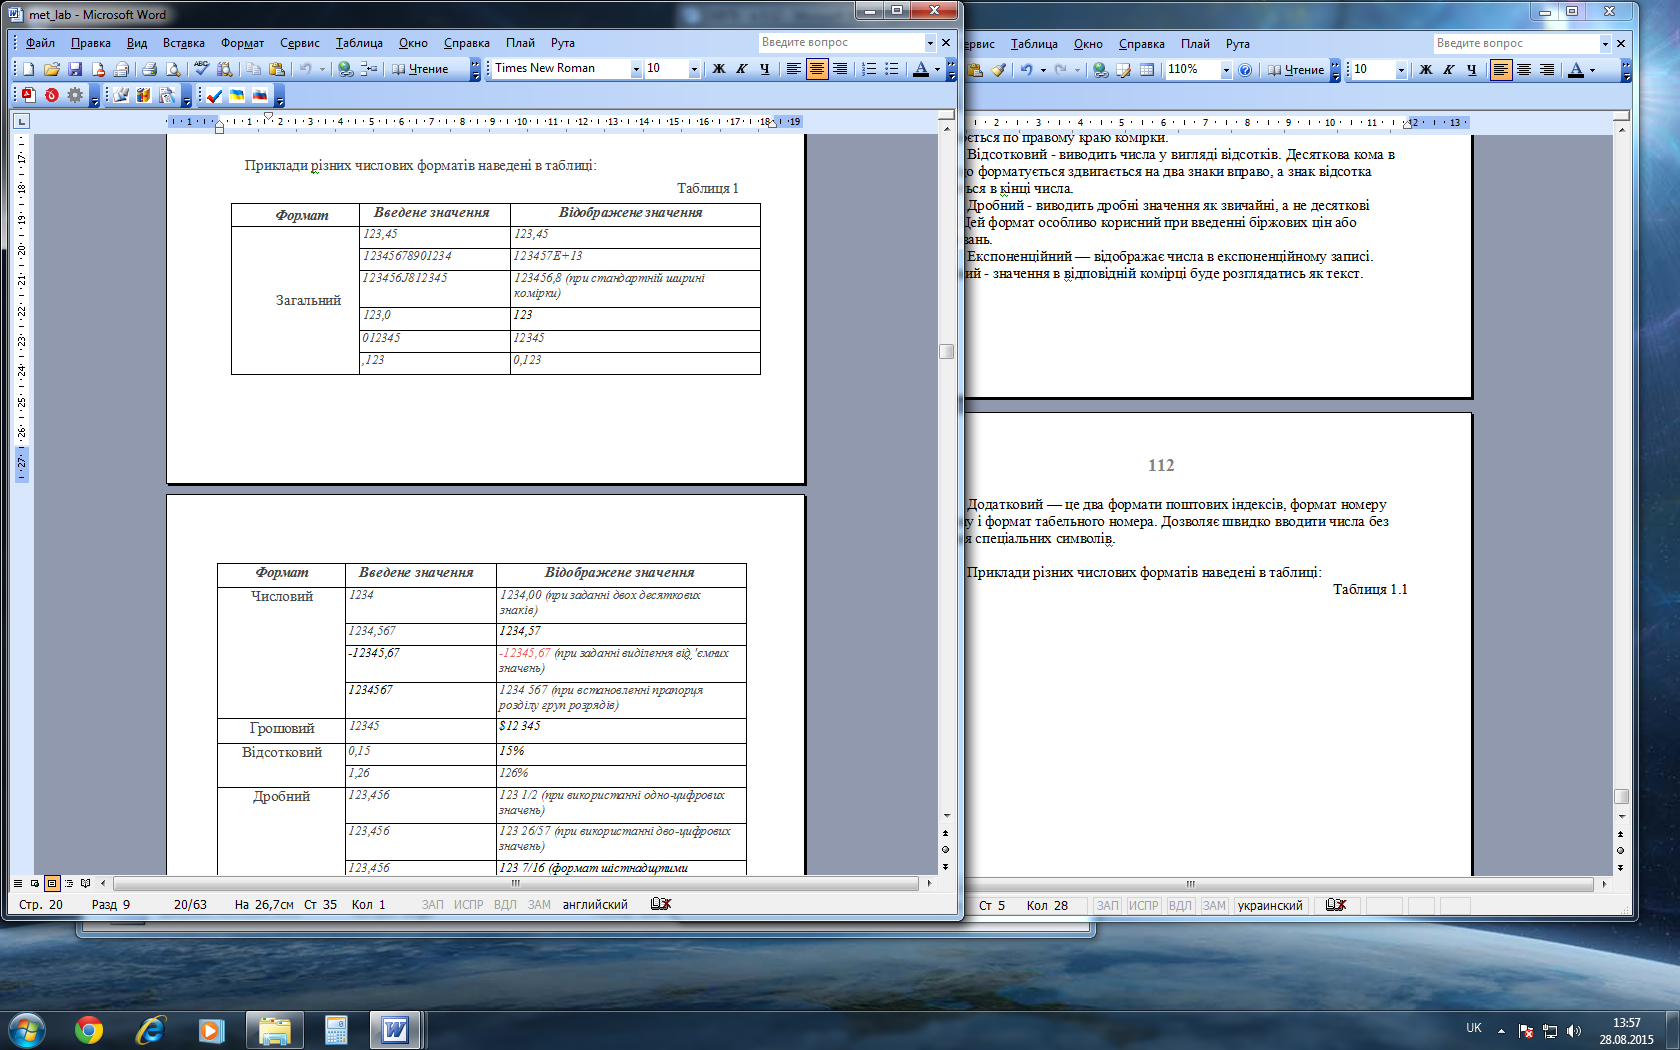Click the ИСПР indicator in the front status bar
The image size is (1680, 1050).
[468, 904]
